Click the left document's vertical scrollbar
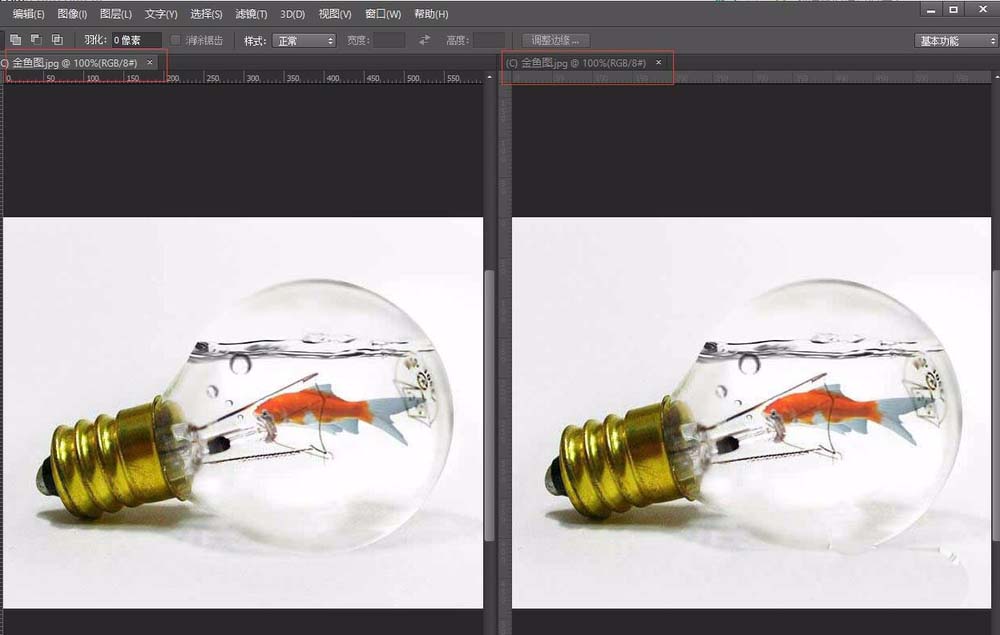Viewport: 1000px width, 635px height. click(489, 400)
